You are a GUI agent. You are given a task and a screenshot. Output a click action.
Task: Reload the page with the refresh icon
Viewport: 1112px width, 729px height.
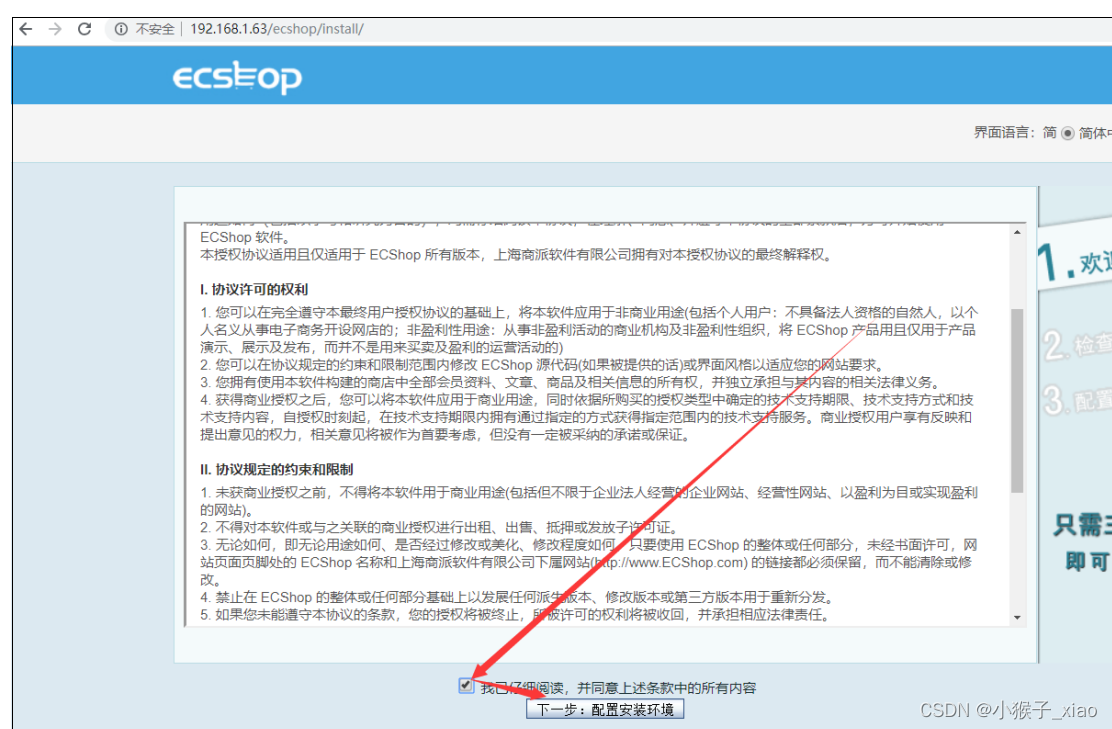point(83,29)
